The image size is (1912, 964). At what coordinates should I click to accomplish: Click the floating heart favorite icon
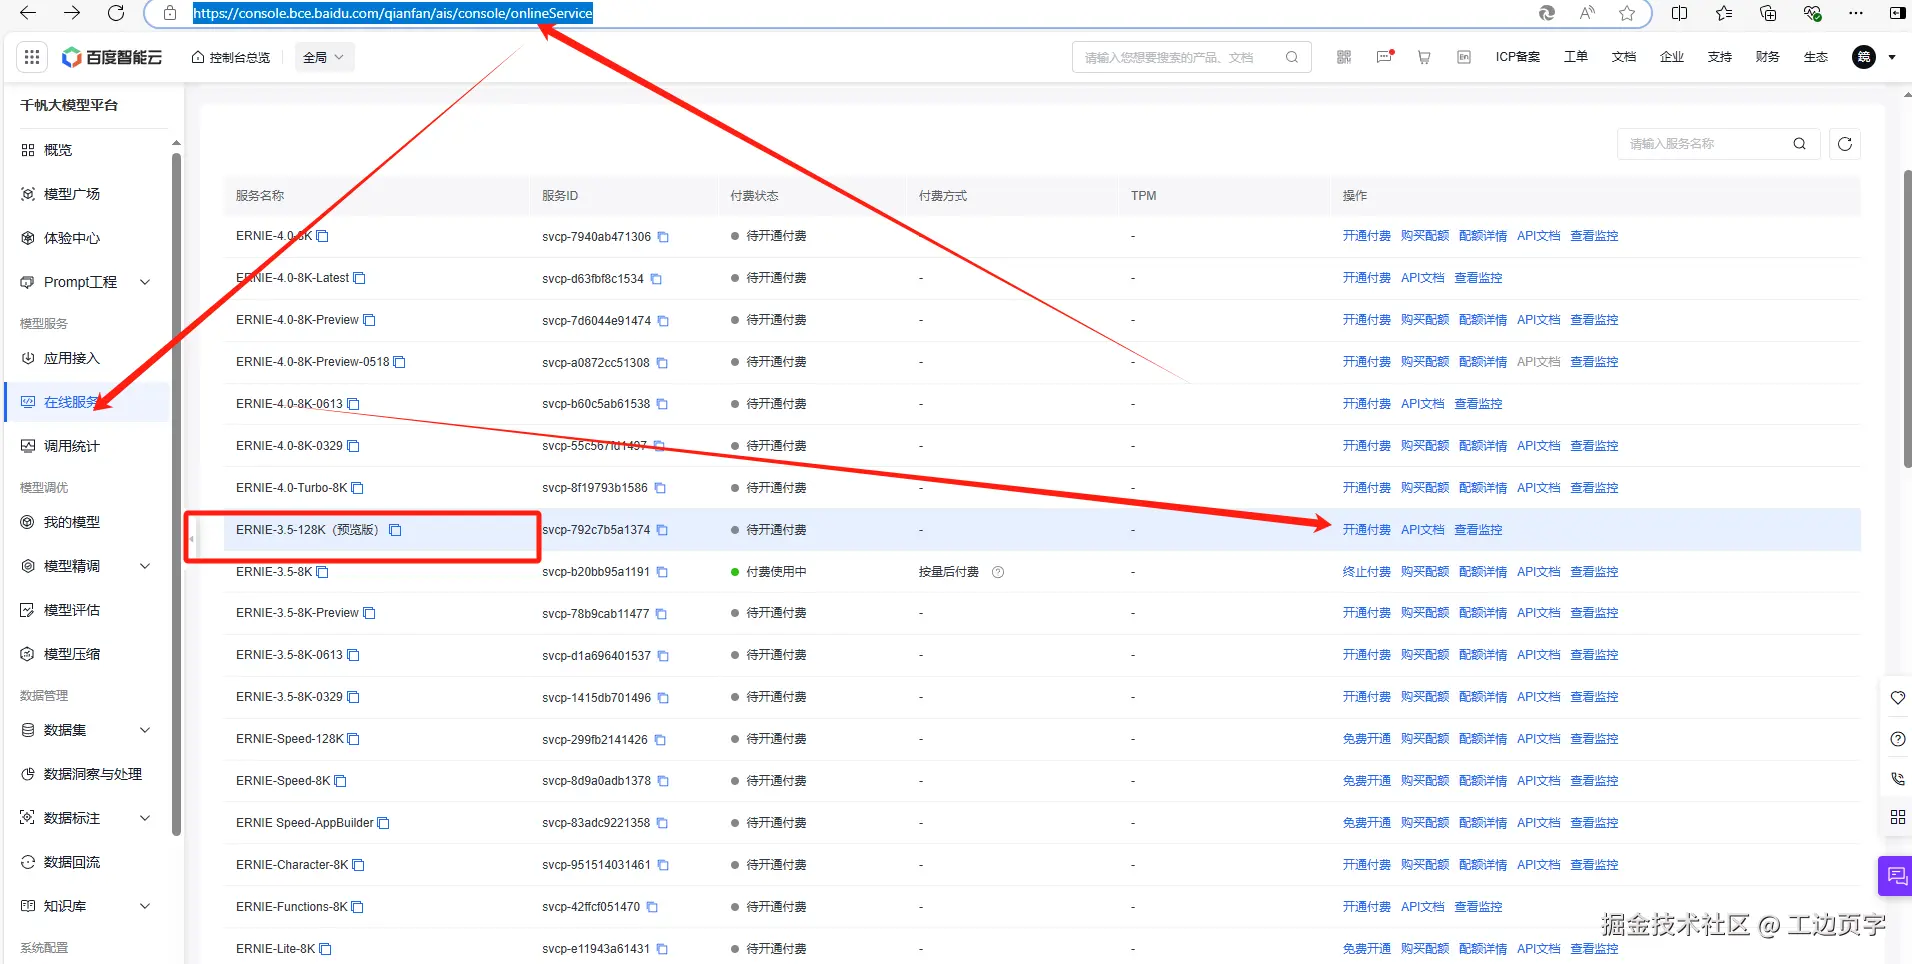tap(1898, 698)
